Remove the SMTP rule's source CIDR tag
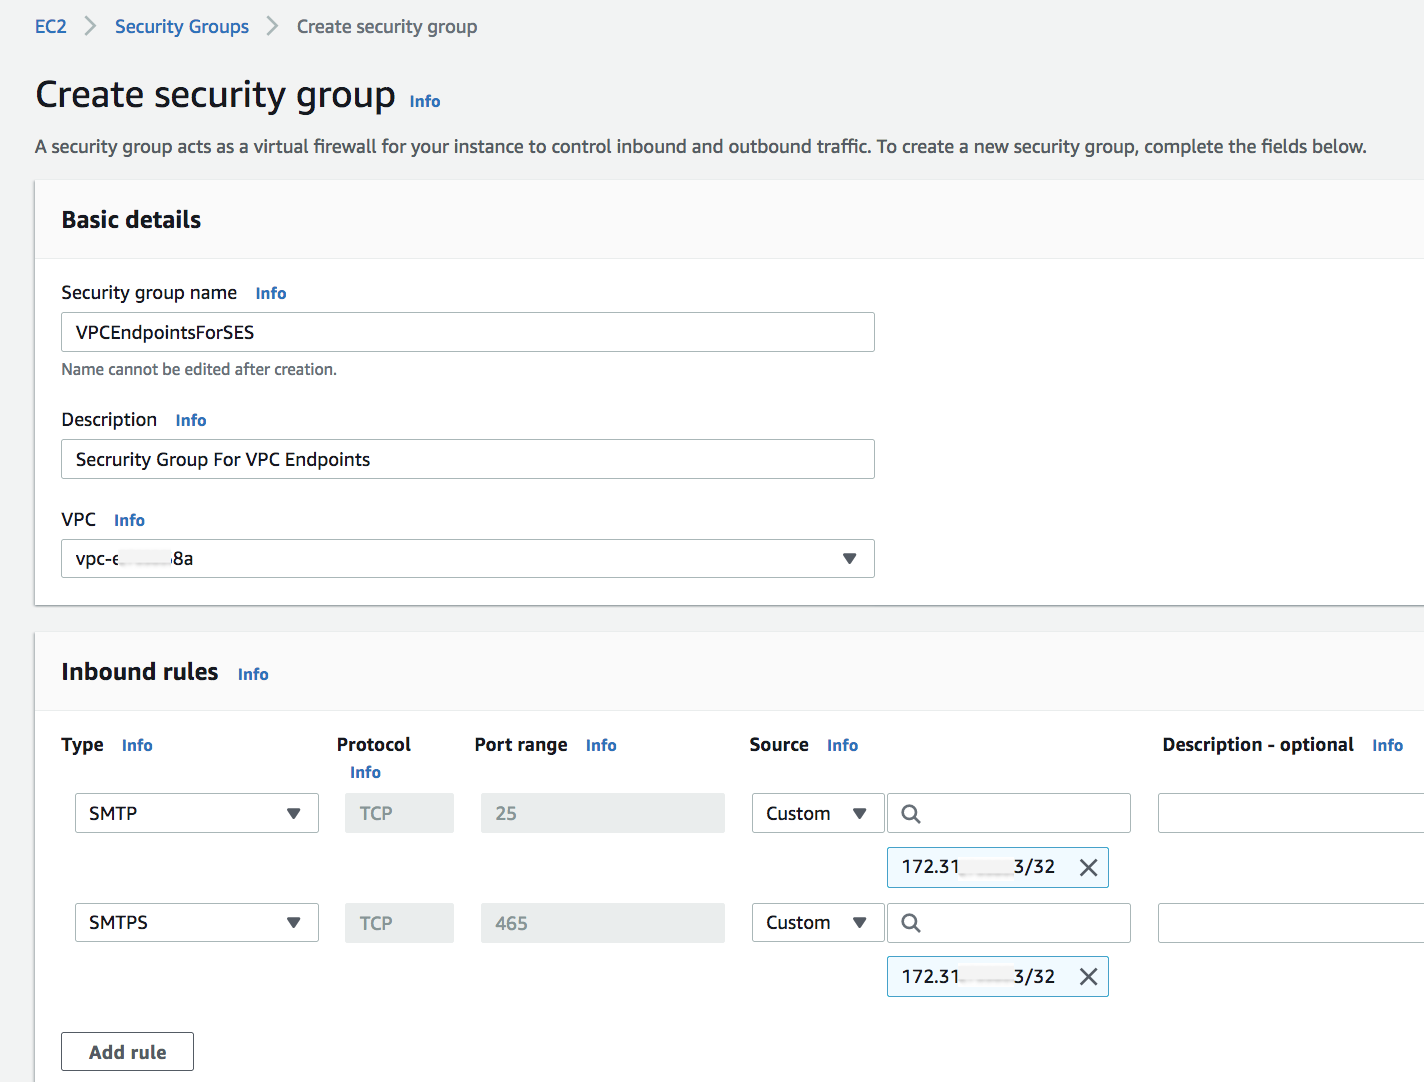 point(1088,868)
